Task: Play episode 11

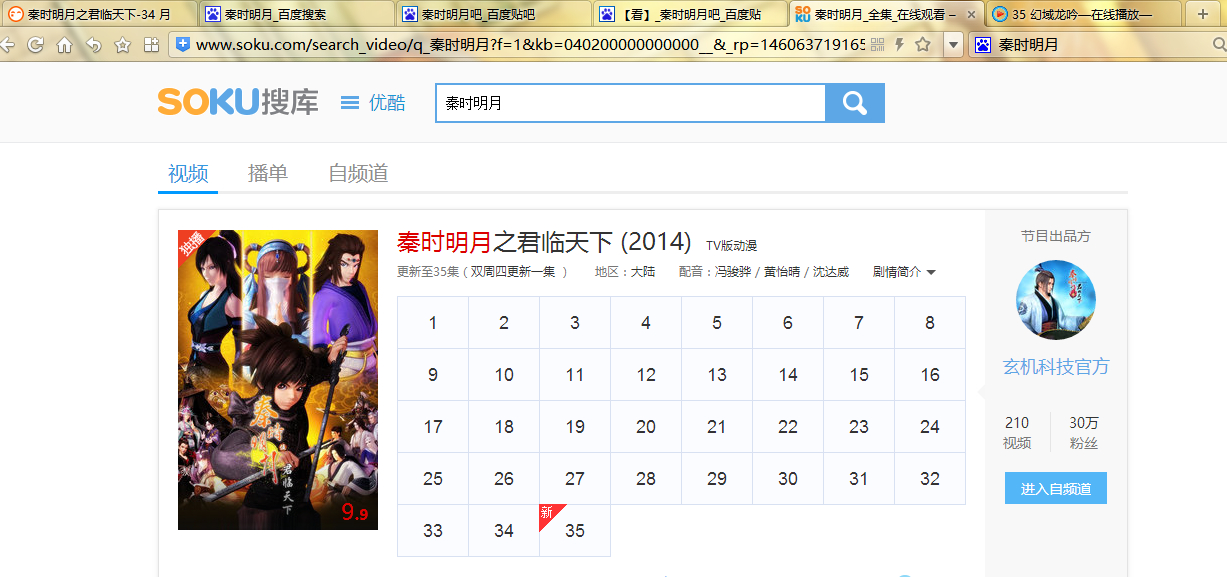Action: point(575,375)
